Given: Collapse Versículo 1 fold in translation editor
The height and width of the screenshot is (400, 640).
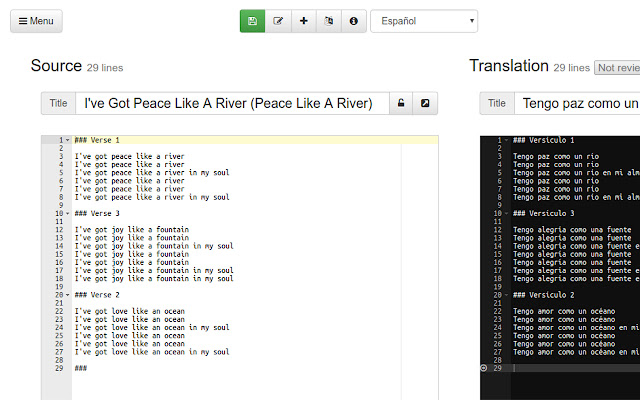Looking at the screenshot, I should click(507, 141).
